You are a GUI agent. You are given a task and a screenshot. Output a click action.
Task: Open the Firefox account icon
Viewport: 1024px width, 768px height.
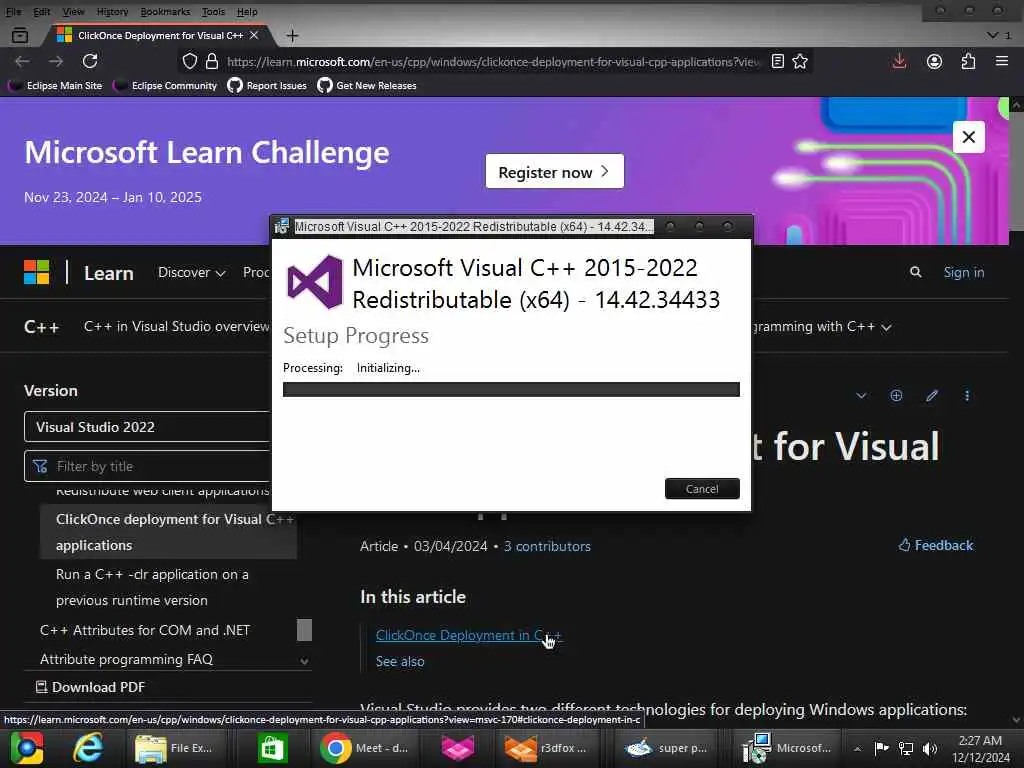[x=935, y=61]
